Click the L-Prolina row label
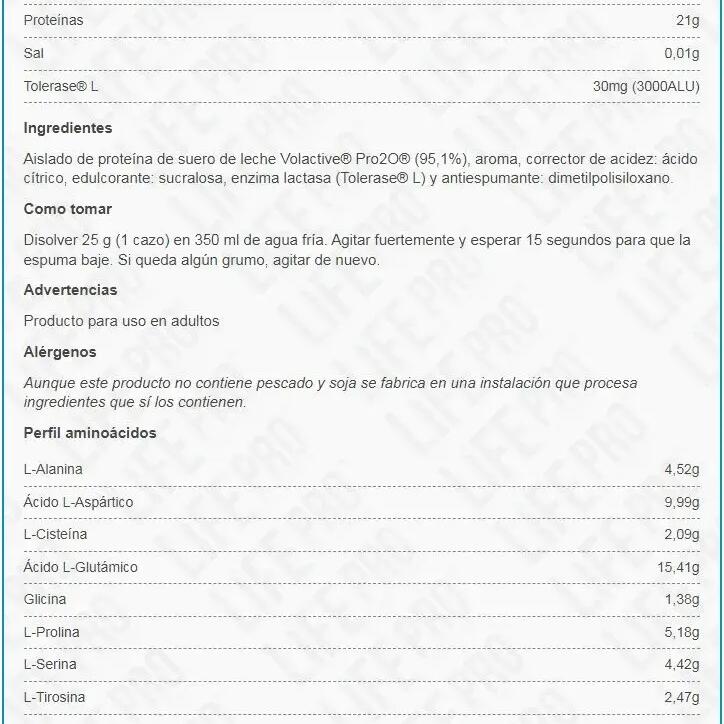 pyautogui.click(x=51, y=632)
